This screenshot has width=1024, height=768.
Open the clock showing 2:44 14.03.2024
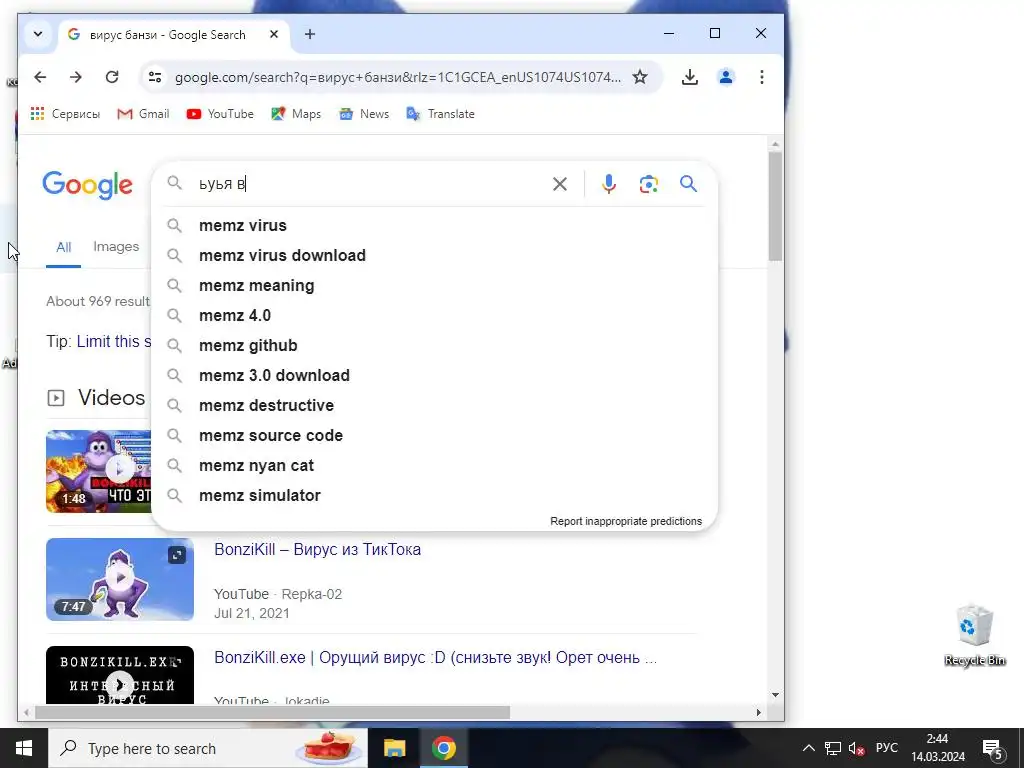[x=938, y=748]
